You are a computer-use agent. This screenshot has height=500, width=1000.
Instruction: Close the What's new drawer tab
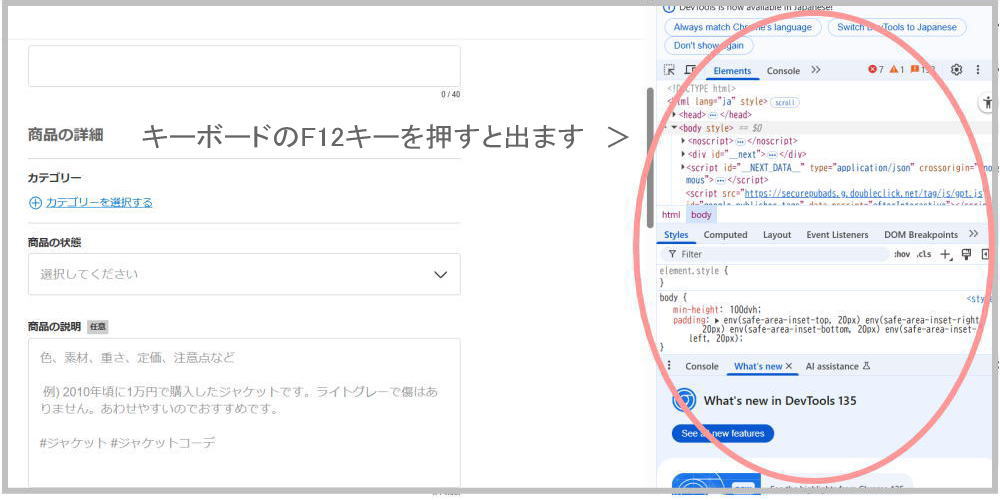[x=789, y=366]
